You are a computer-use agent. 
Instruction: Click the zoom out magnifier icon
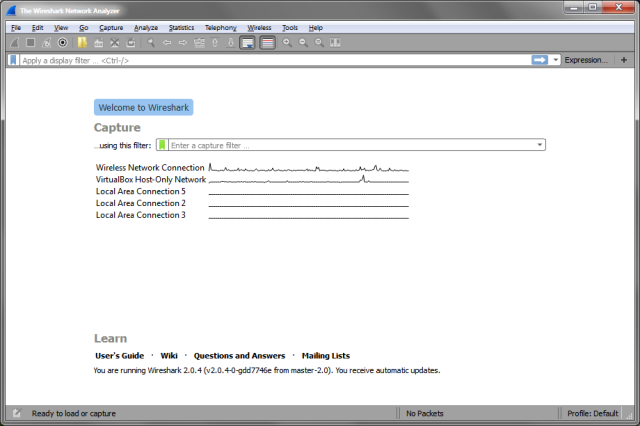pyautogui.click(x=303, y=42)
